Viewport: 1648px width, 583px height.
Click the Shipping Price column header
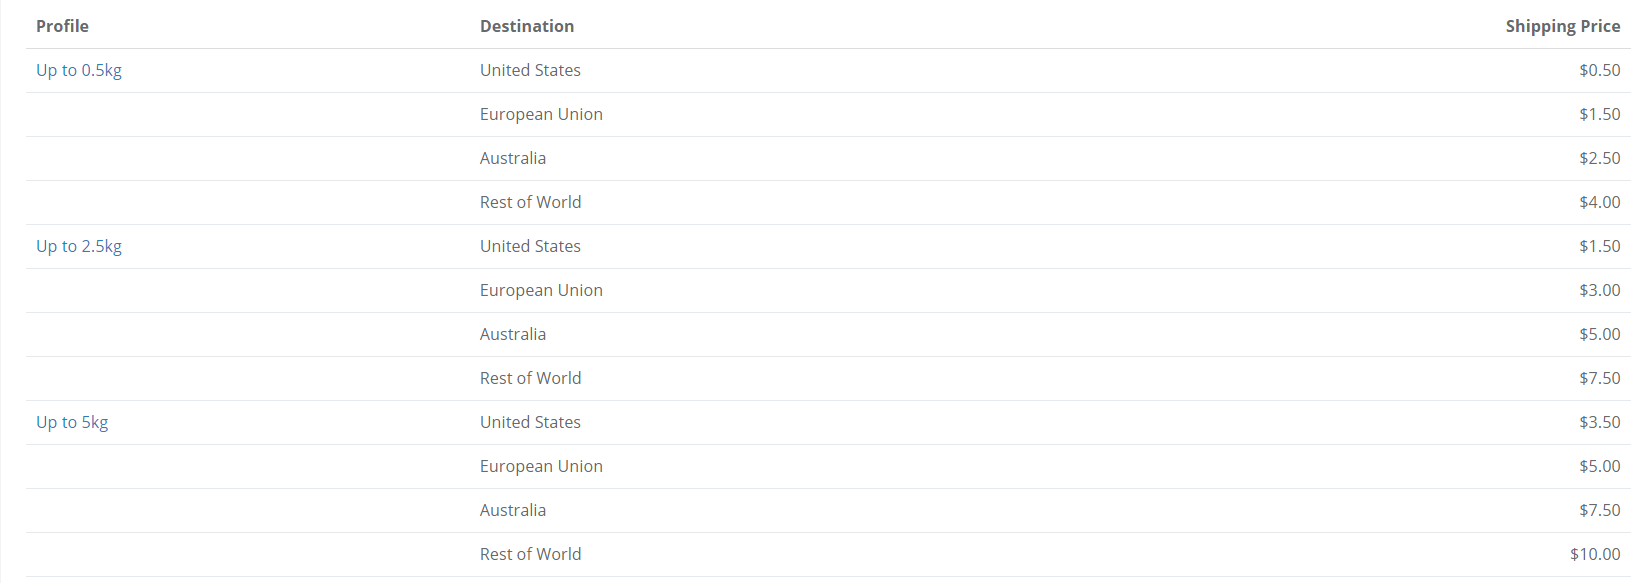pos(1563,26)
